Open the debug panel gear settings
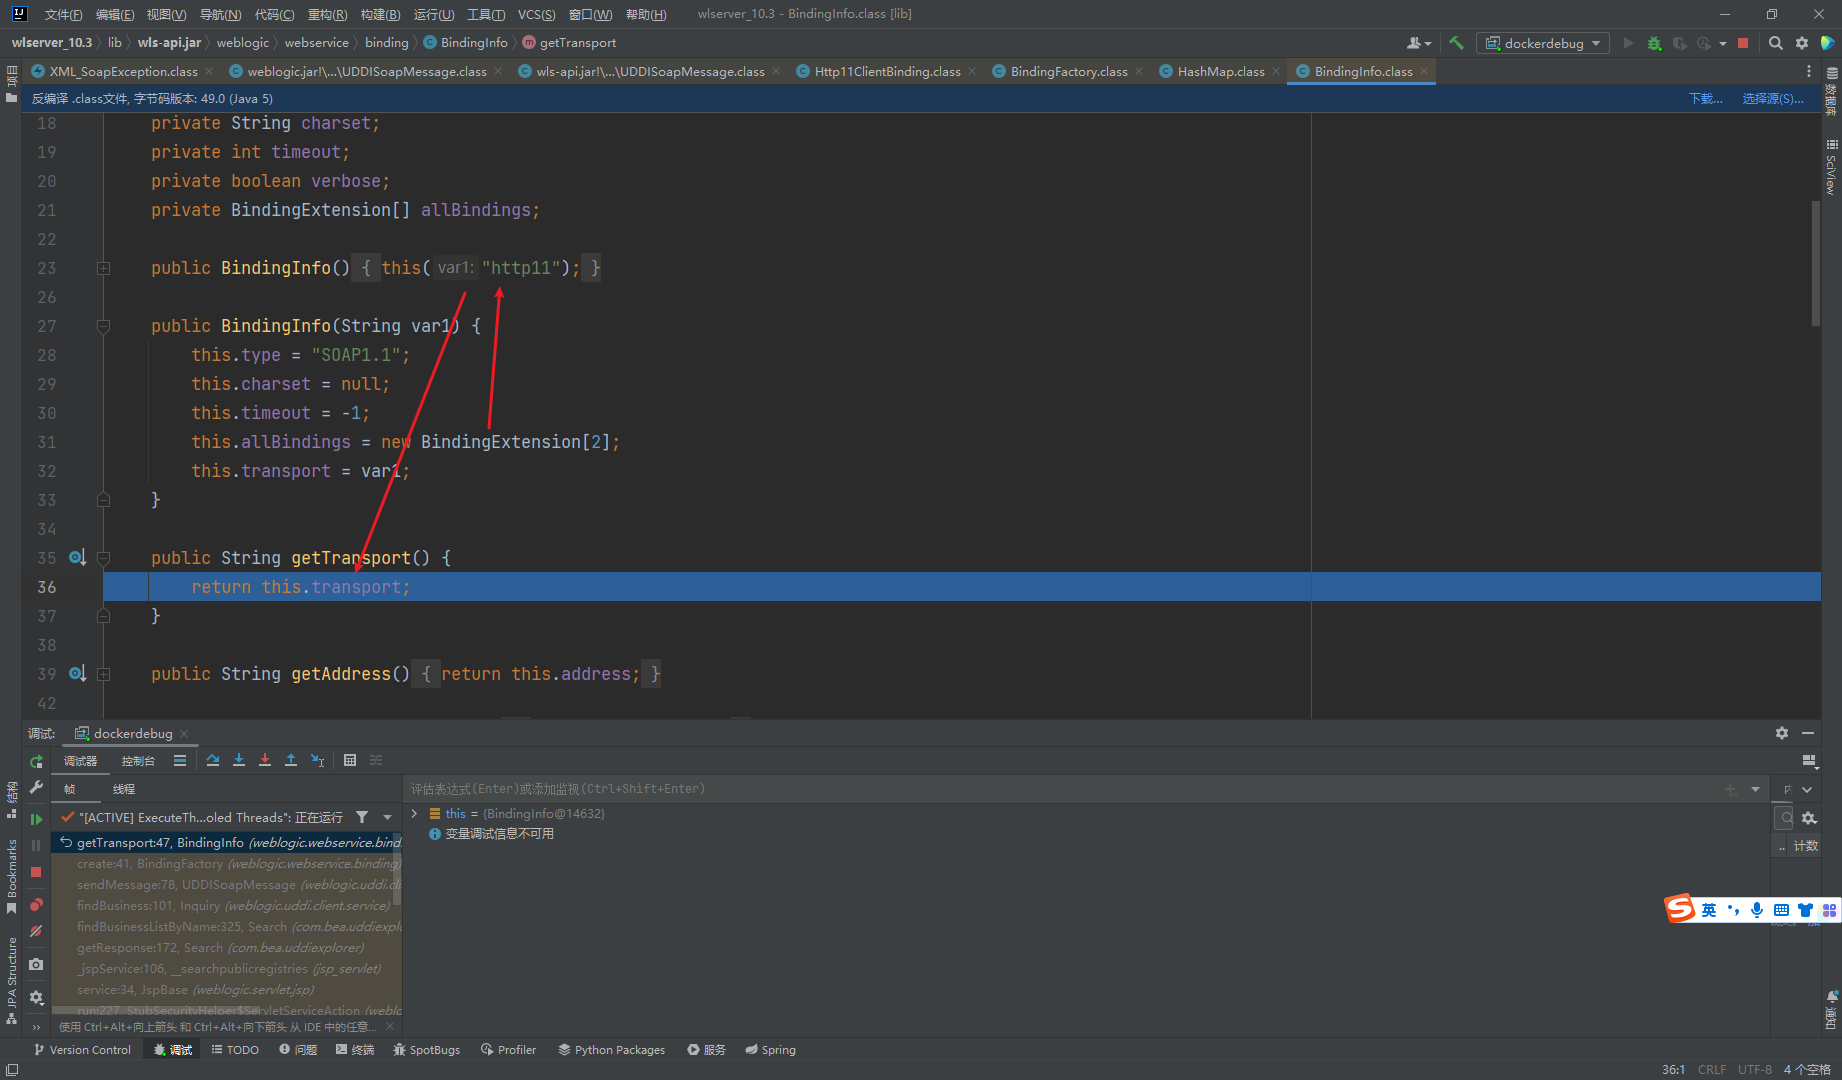This screenshot has height=1080, width=1842. coord(1782,733)
